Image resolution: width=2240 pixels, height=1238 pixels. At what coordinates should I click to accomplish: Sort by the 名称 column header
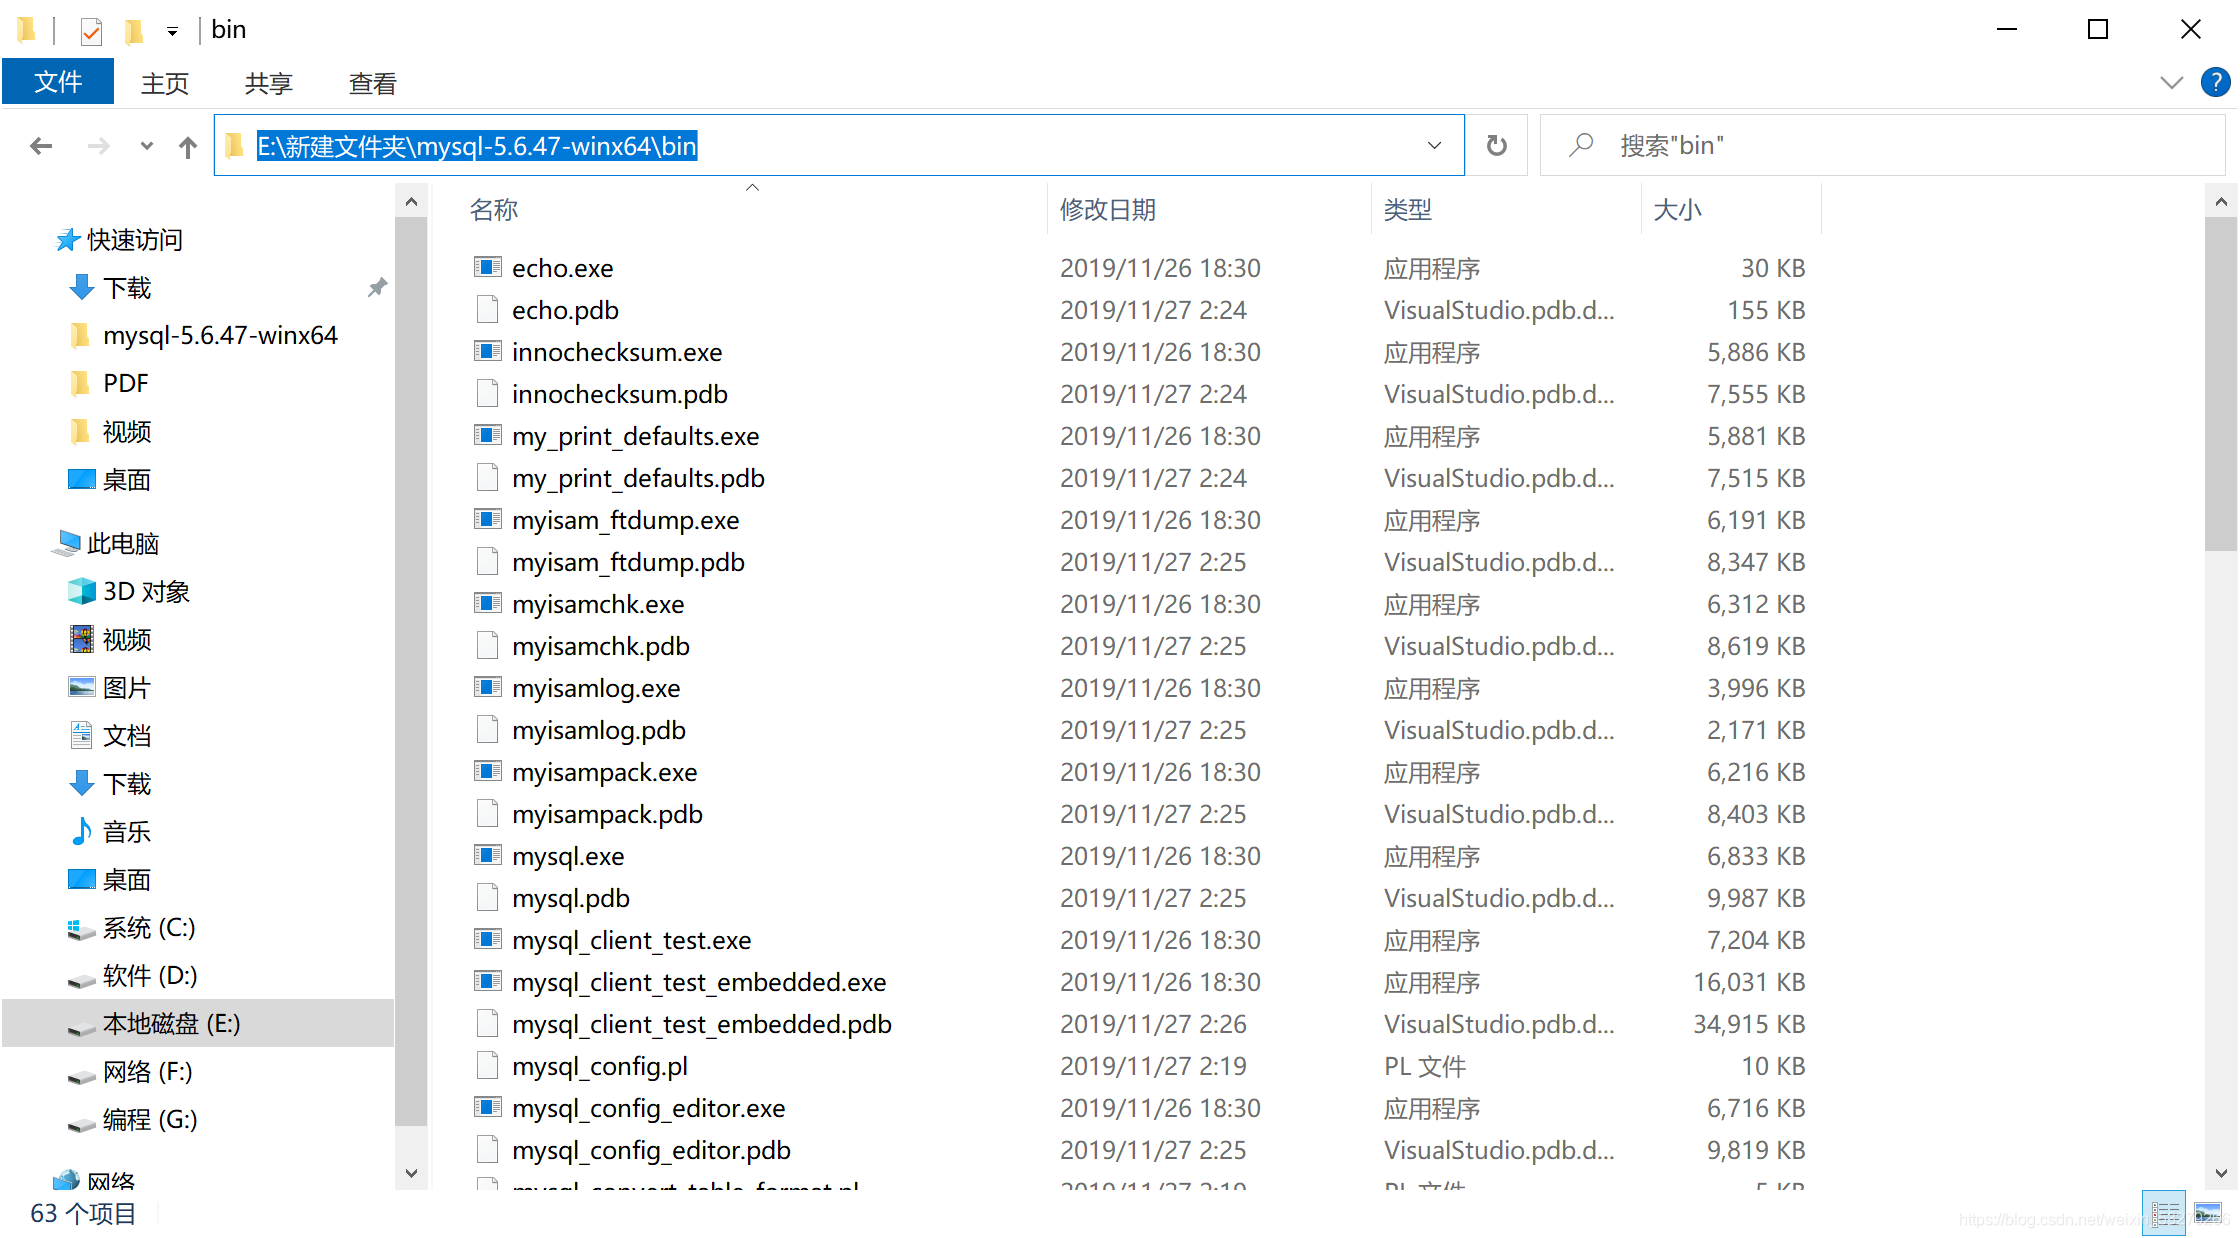click(494, 210)
